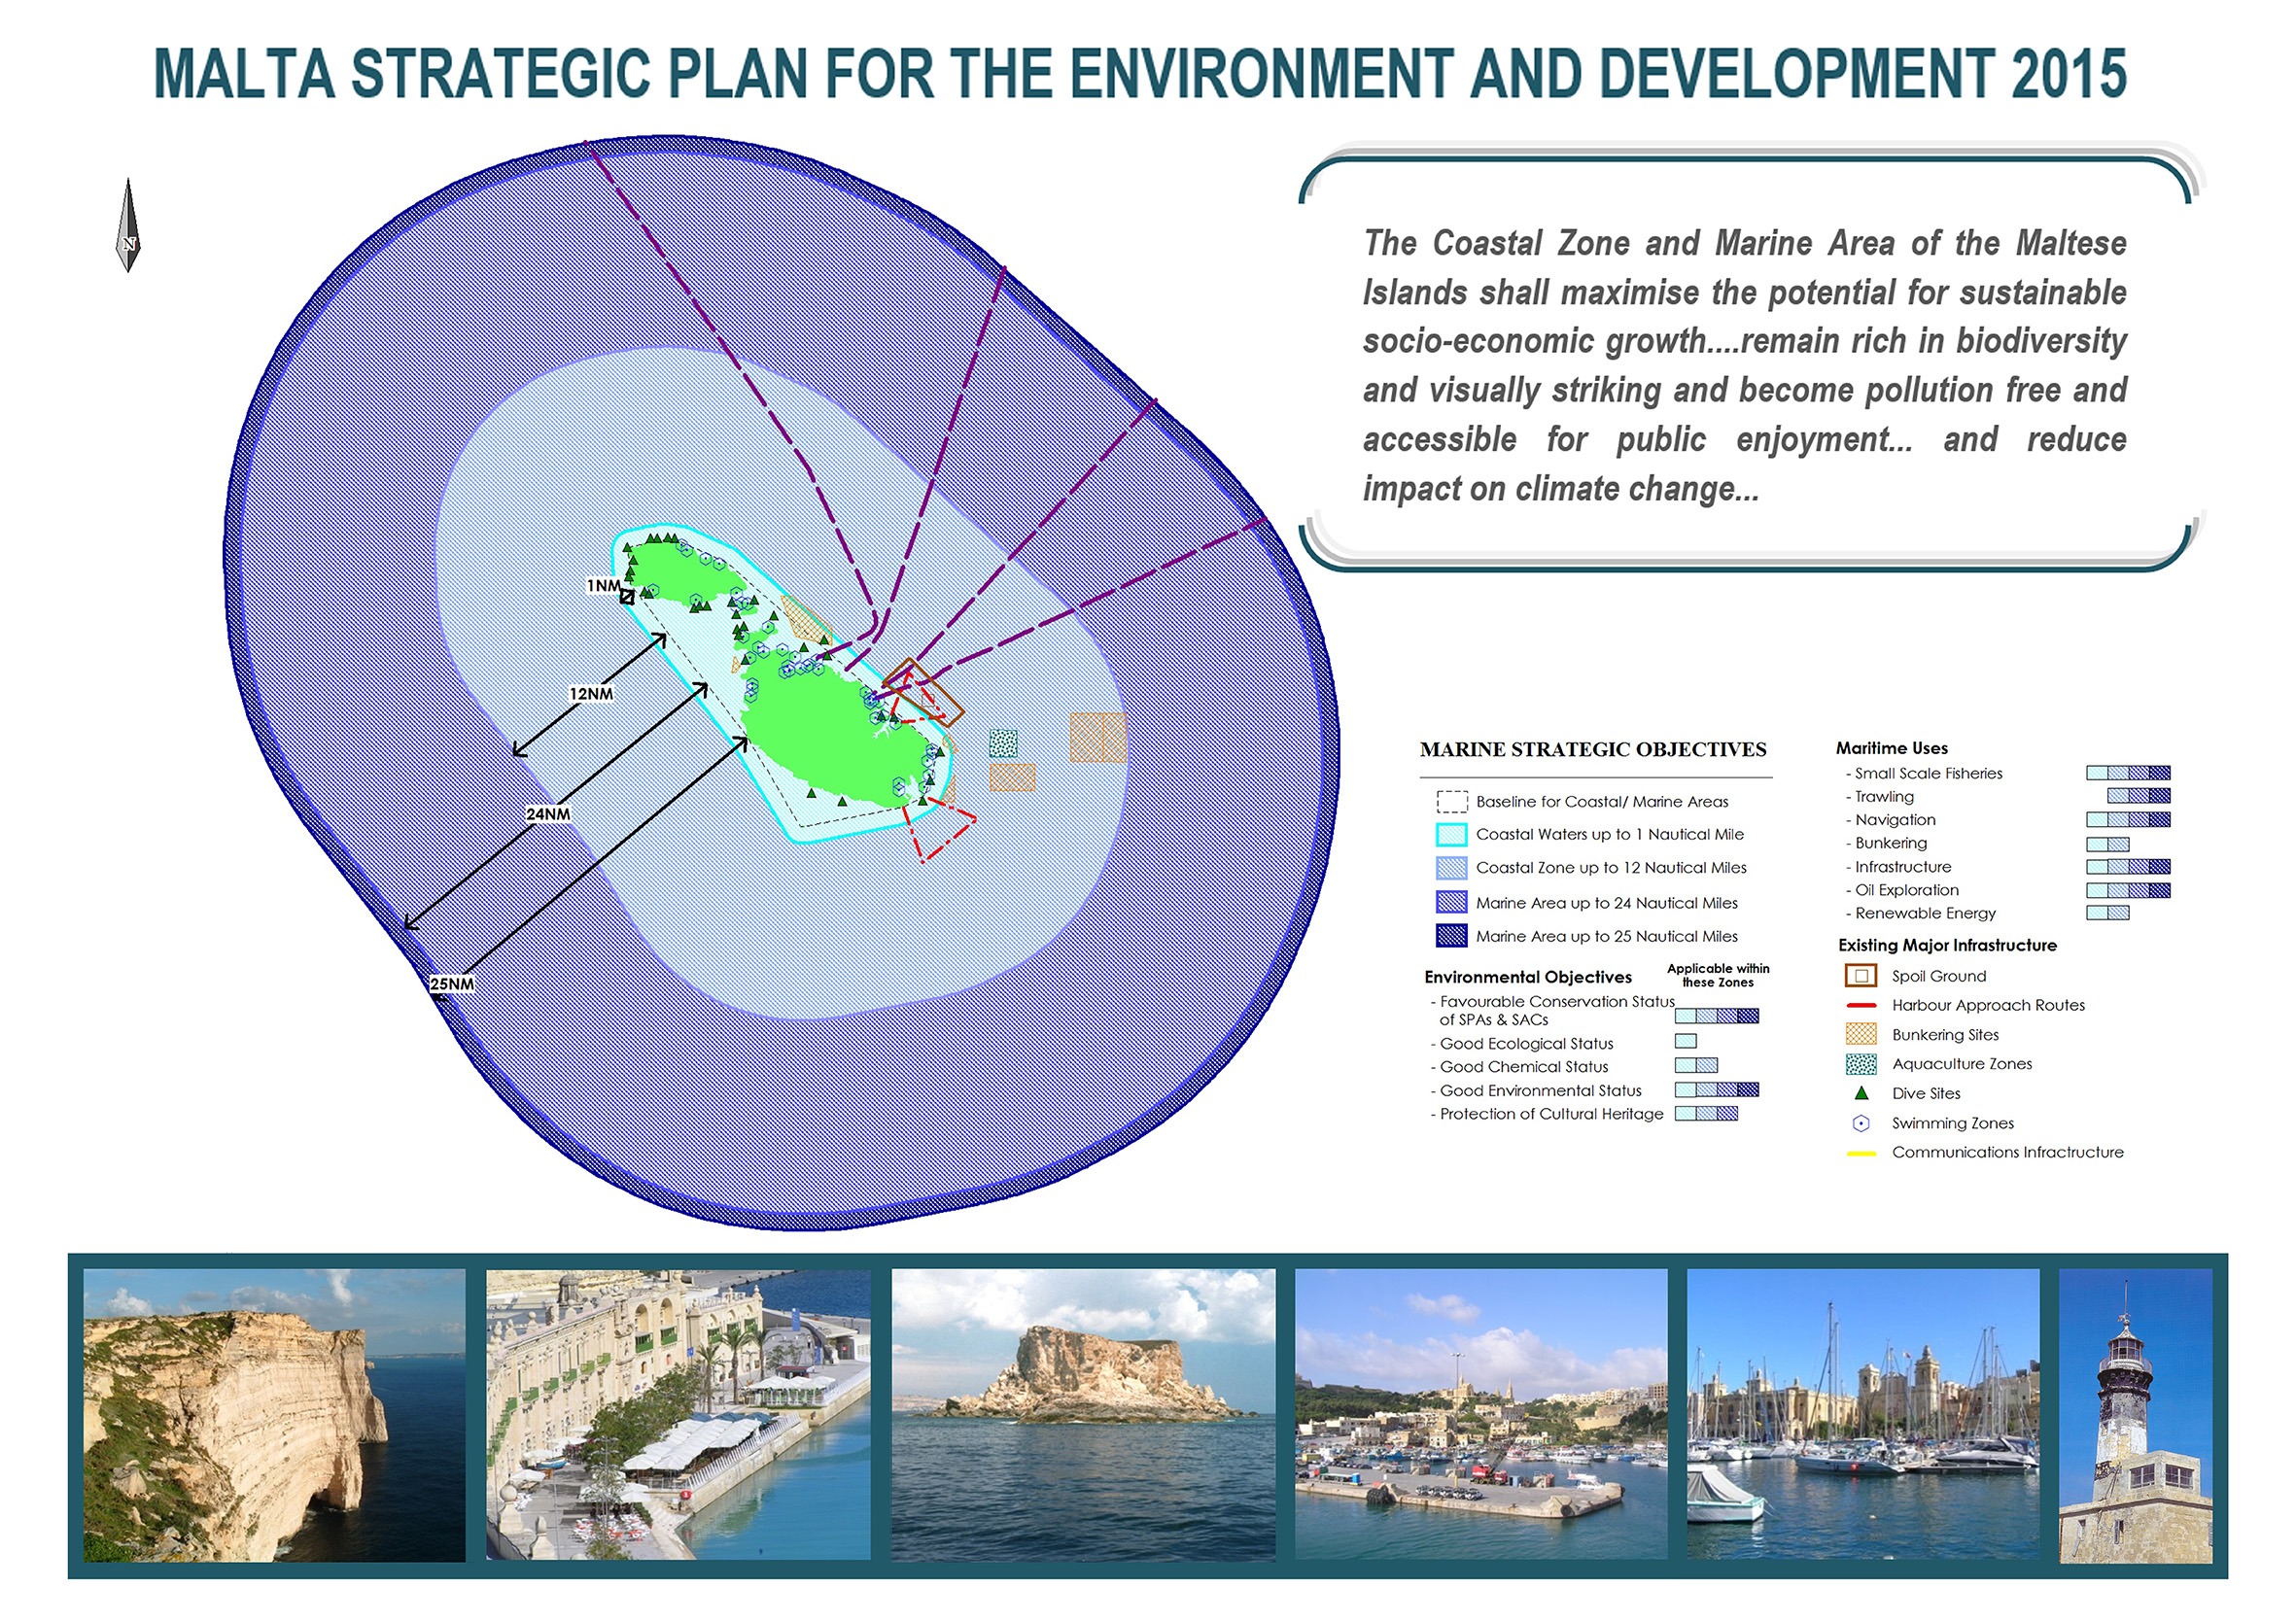
Task: Click the zone bar beside Infrastructure
Action: coord(2128,867)
